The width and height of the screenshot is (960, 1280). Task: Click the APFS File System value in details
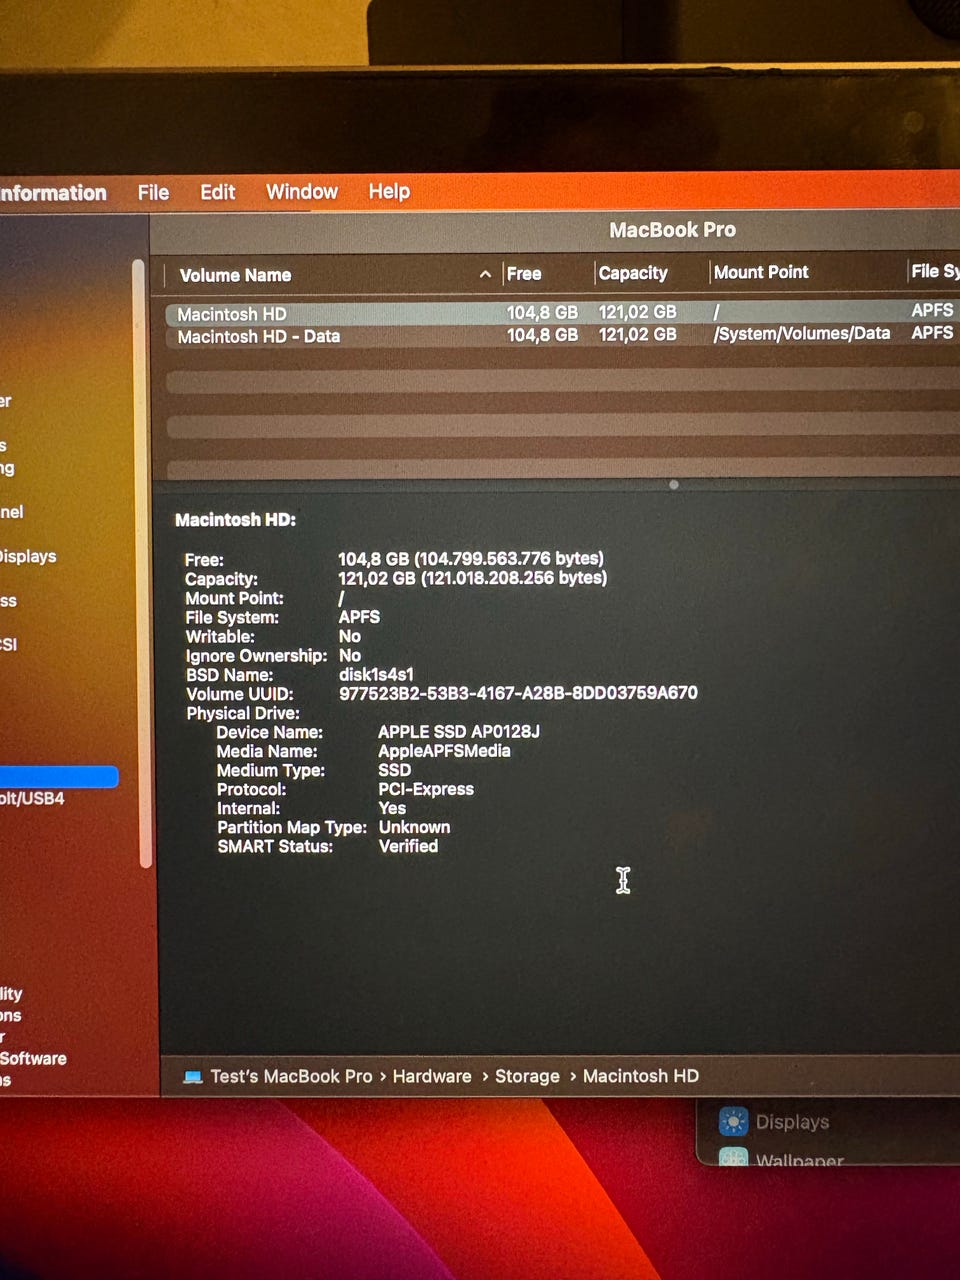pos(359,617)
